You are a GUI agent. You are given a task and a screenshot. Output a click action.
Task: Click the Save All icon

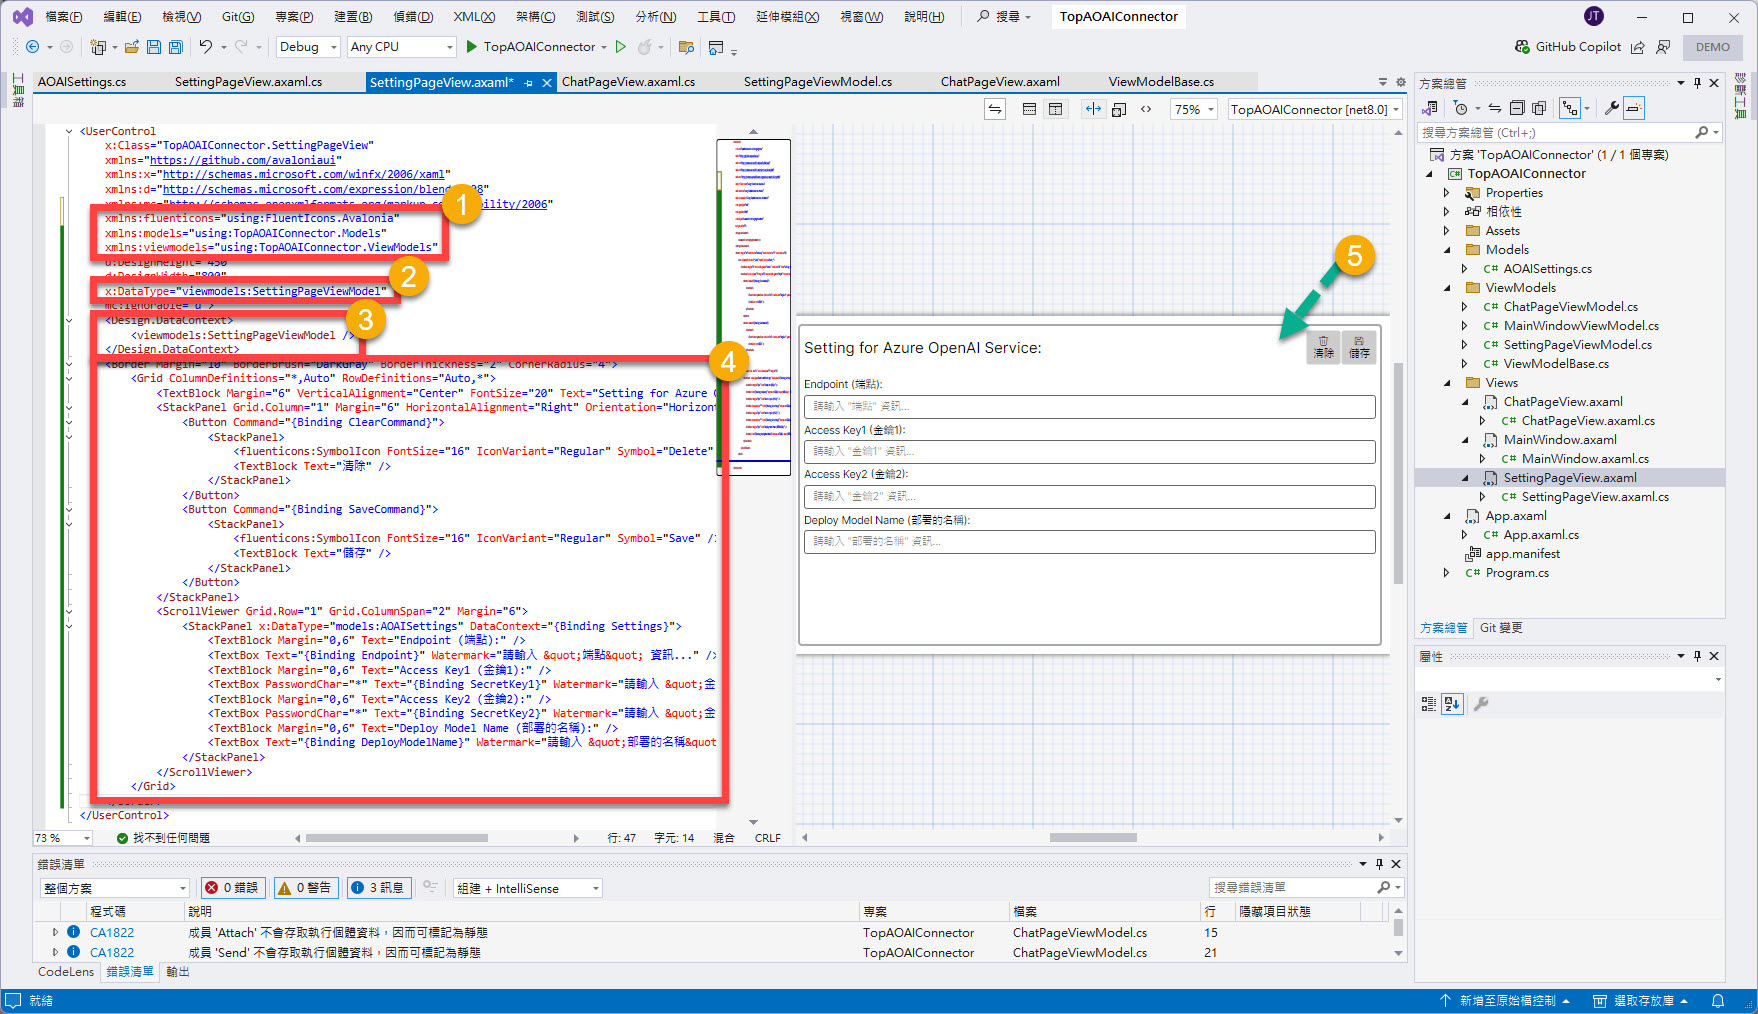click(176, 47)
